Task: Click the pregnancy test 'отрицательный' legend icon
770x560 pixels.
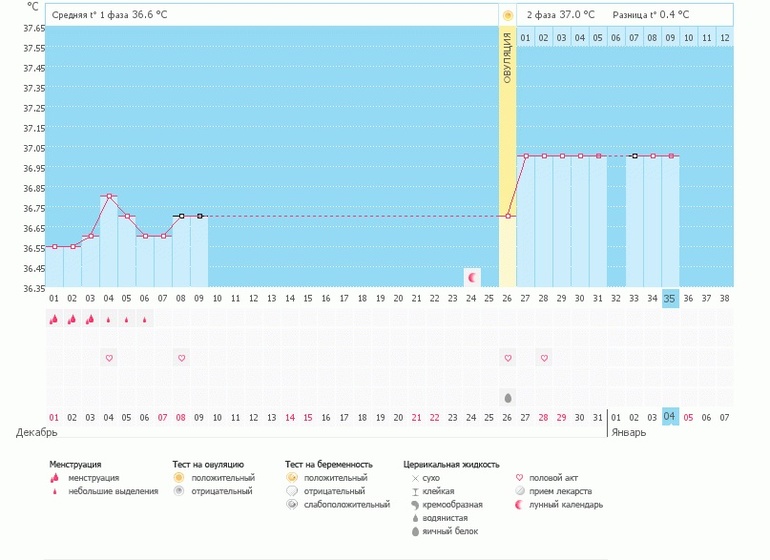Action: tap(292, 491)
